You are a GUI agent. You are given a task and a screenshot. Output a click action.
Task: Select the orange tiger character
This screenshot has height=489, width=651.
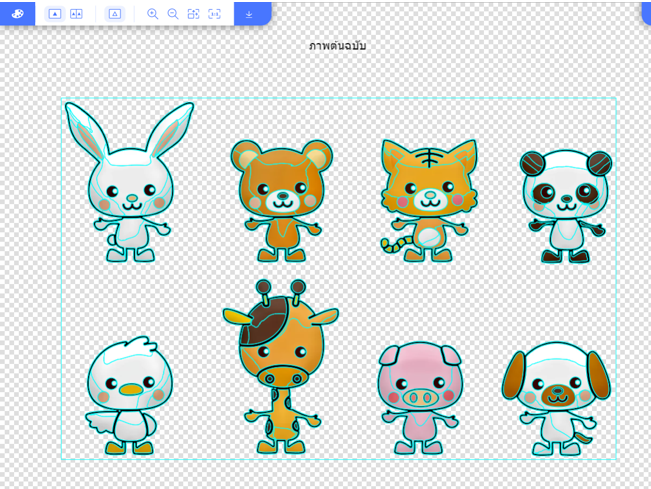point(429,200)
